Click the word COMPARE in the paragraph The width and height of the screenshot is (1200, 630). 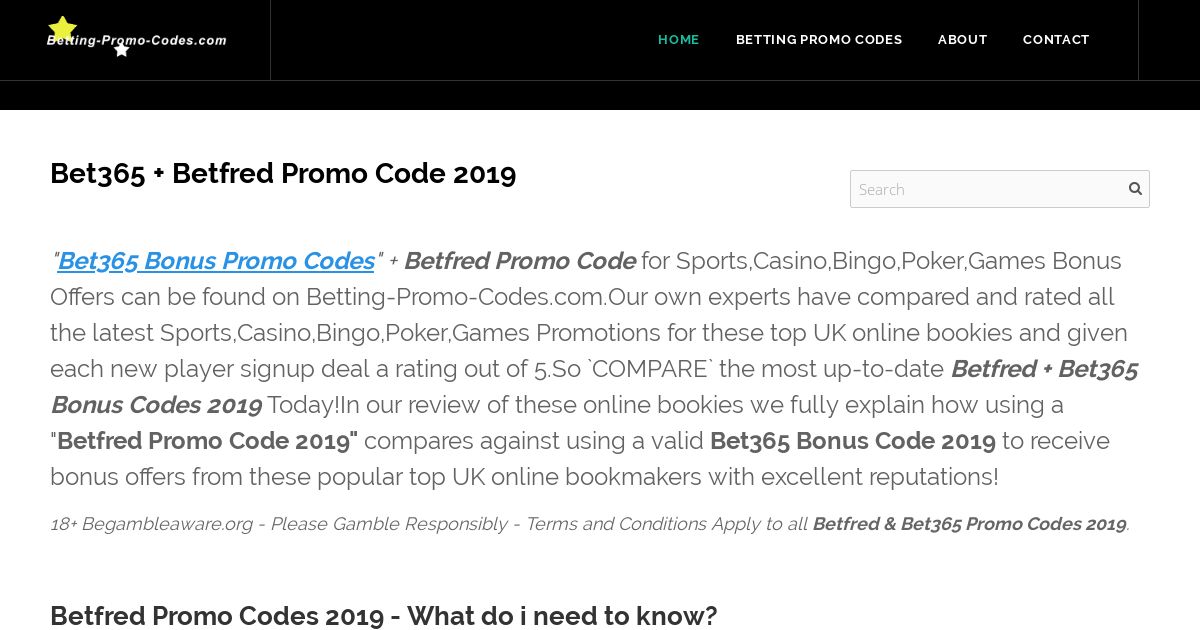(650, 369)
